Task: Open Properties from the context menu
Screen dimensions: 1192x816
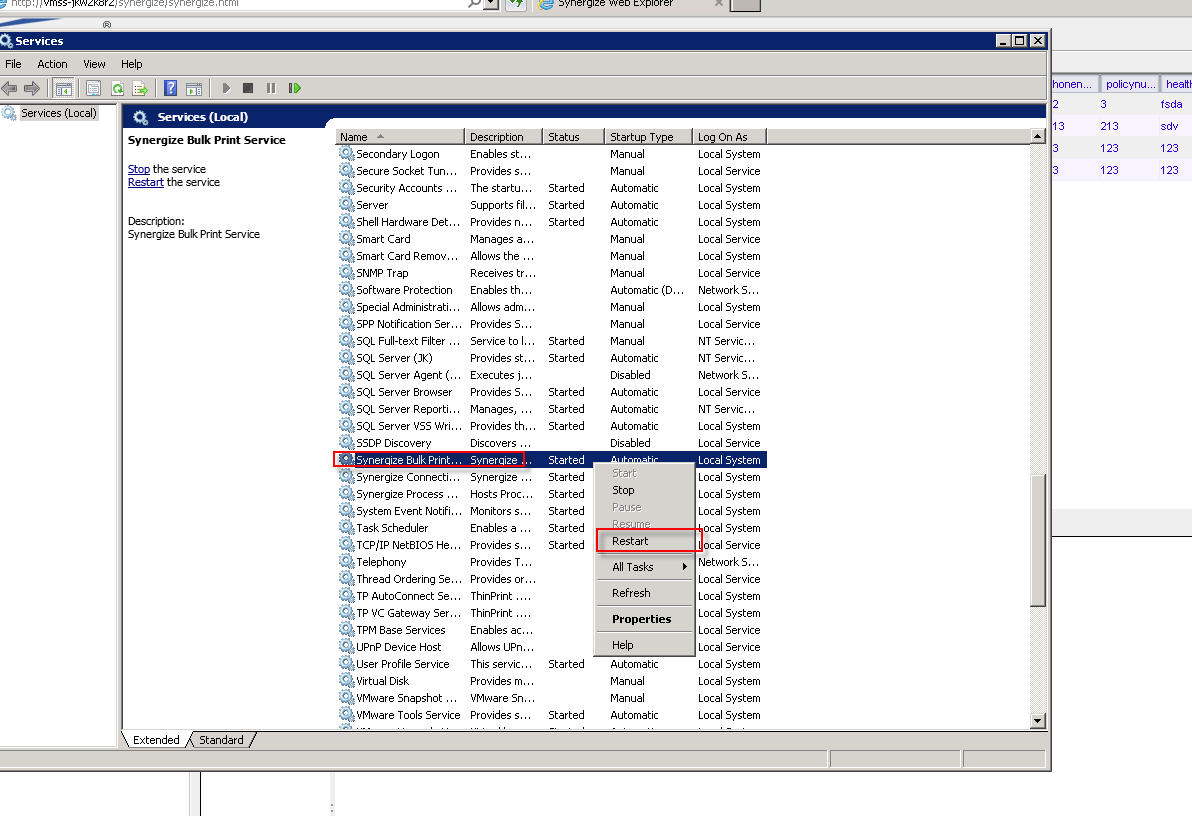Action: coord(644,619)
